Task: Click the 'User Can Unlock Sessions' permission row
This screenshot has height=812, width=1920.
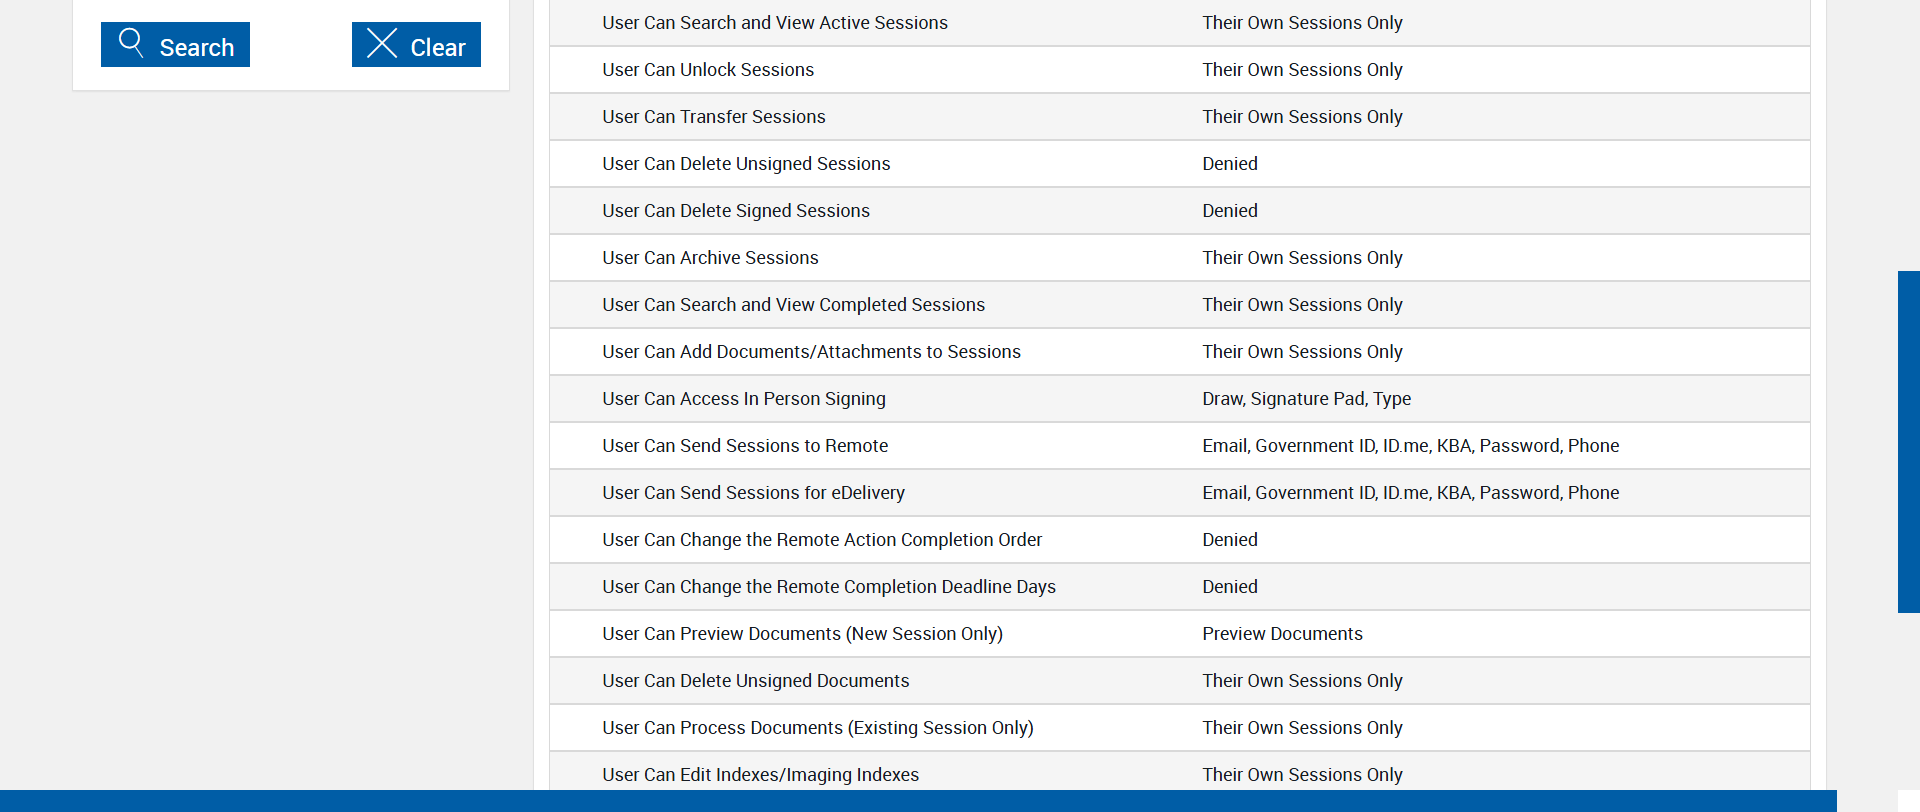Action: click(x=708, y=70)
